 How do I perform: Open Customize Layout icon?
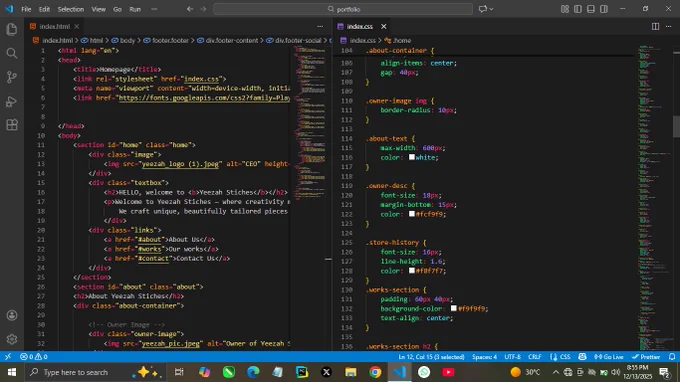point(565,9)
